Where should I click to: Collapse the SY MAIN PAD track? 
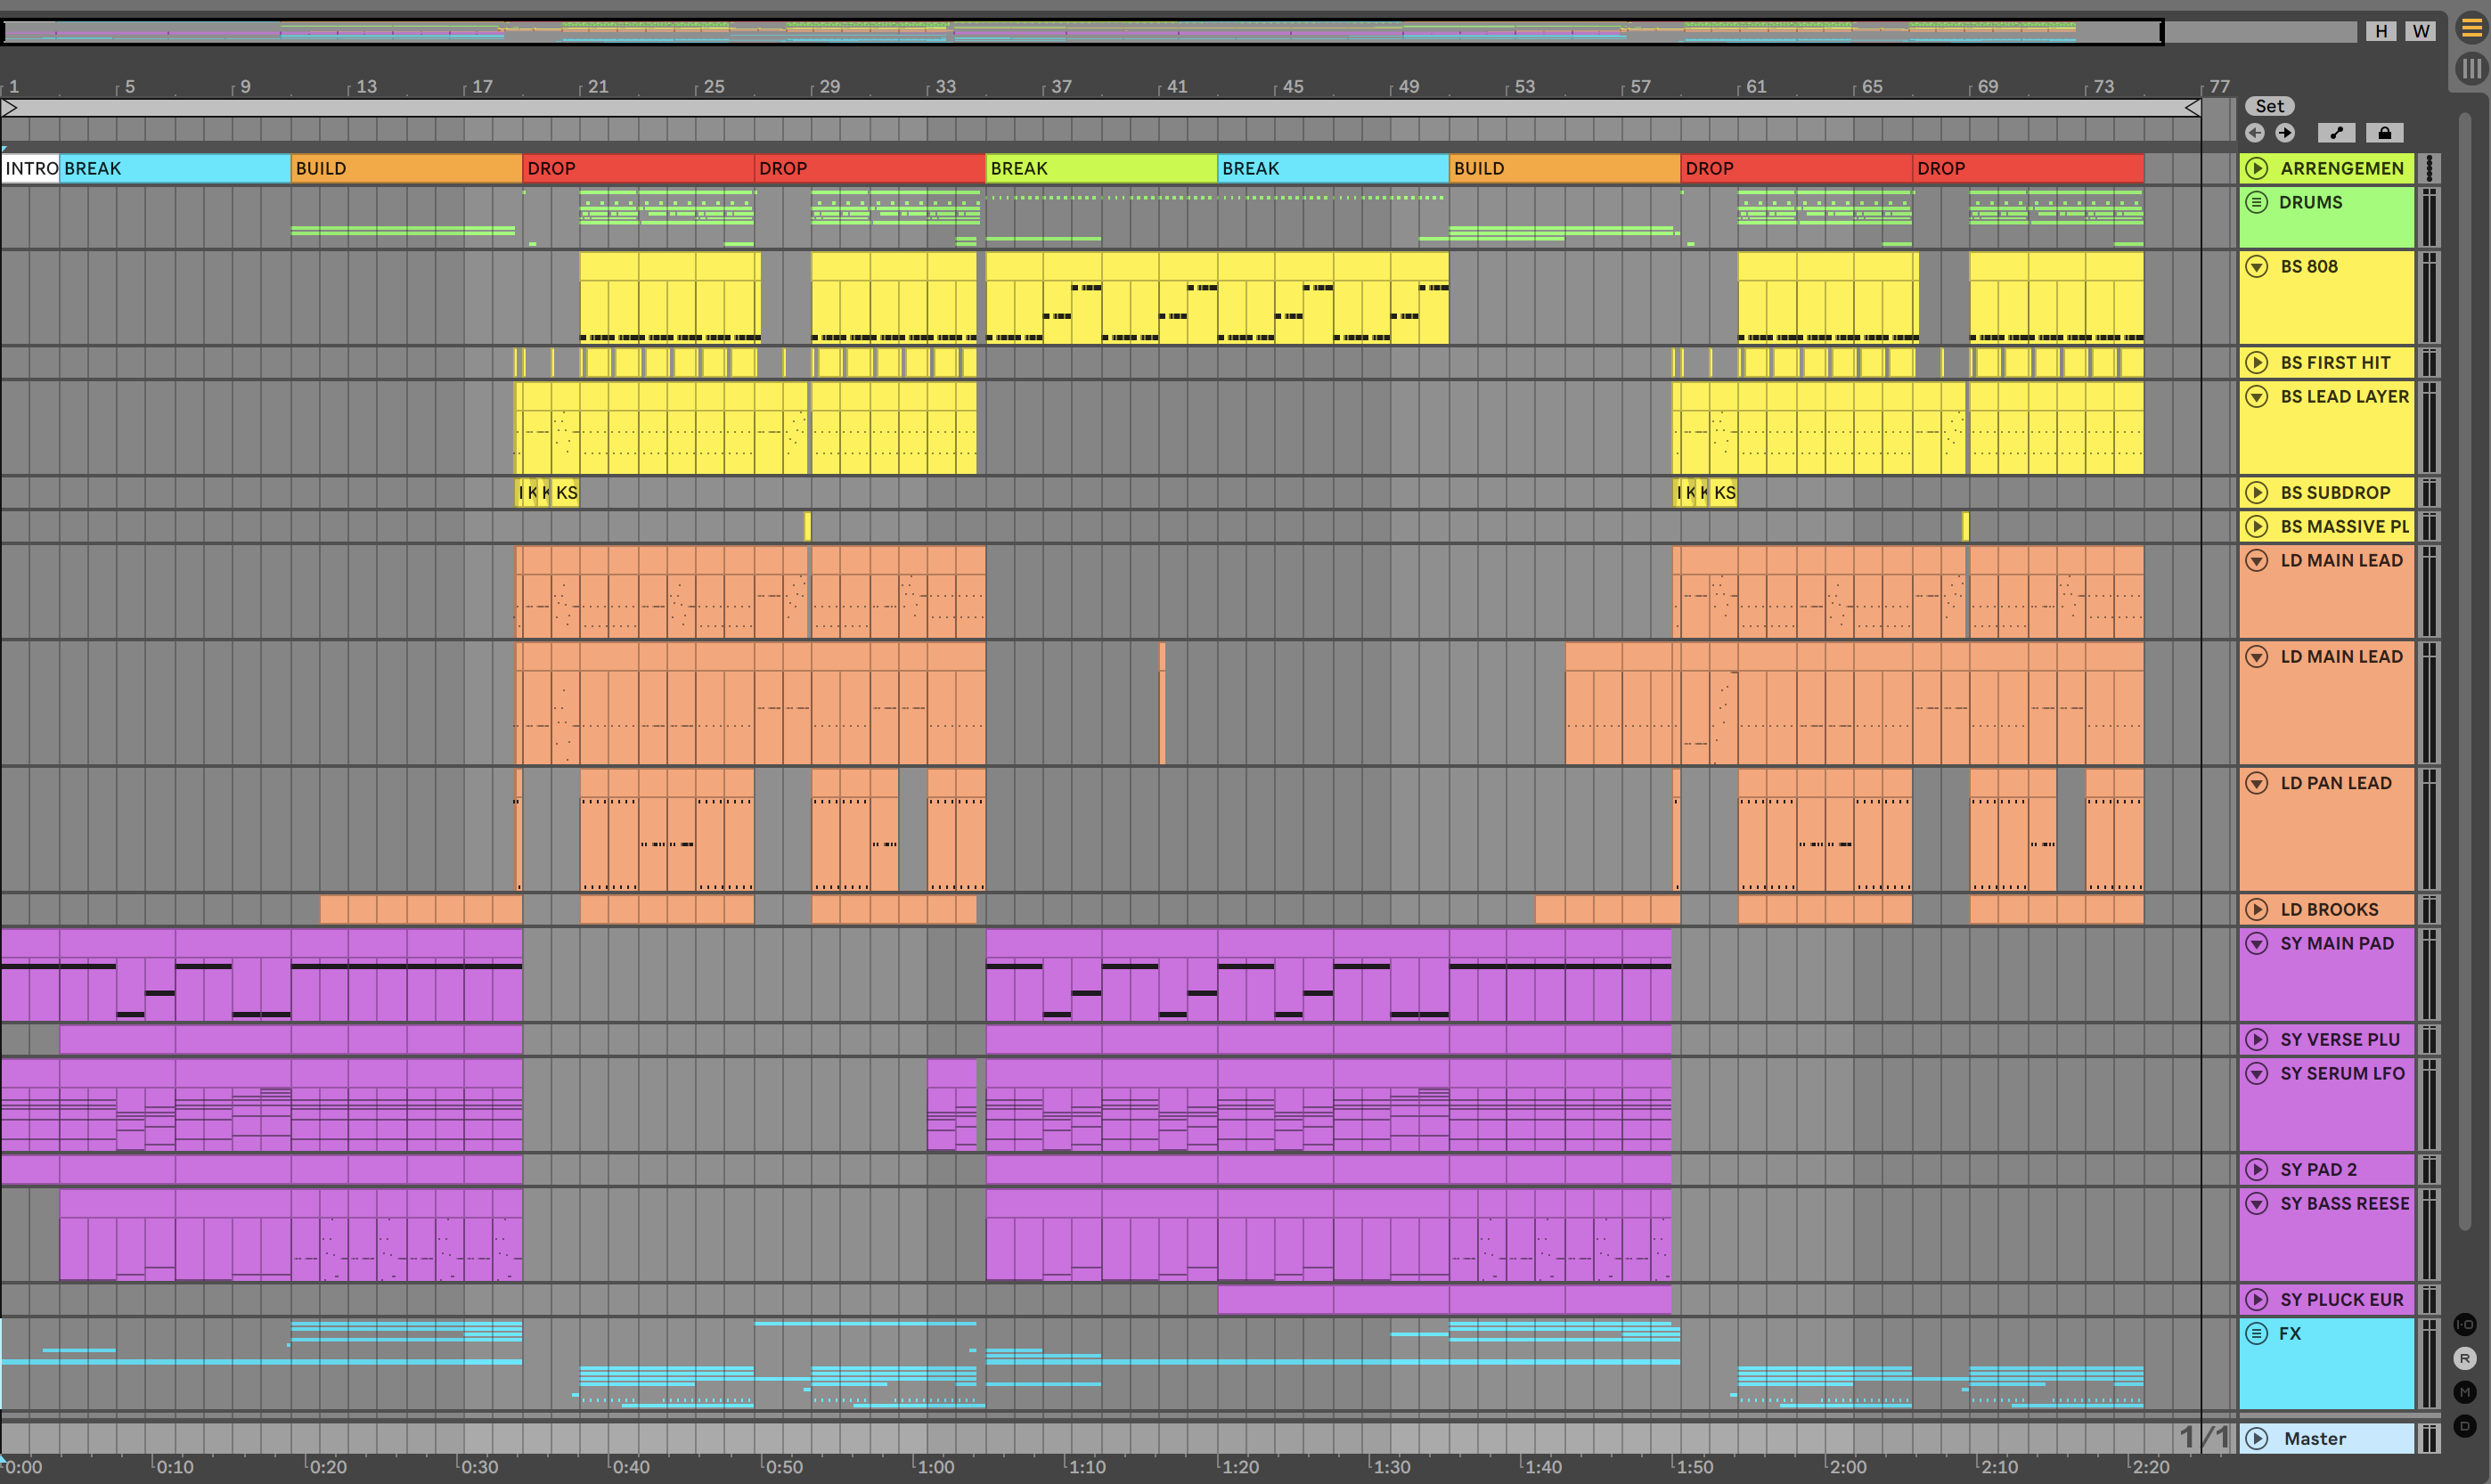click(2257, 943)
